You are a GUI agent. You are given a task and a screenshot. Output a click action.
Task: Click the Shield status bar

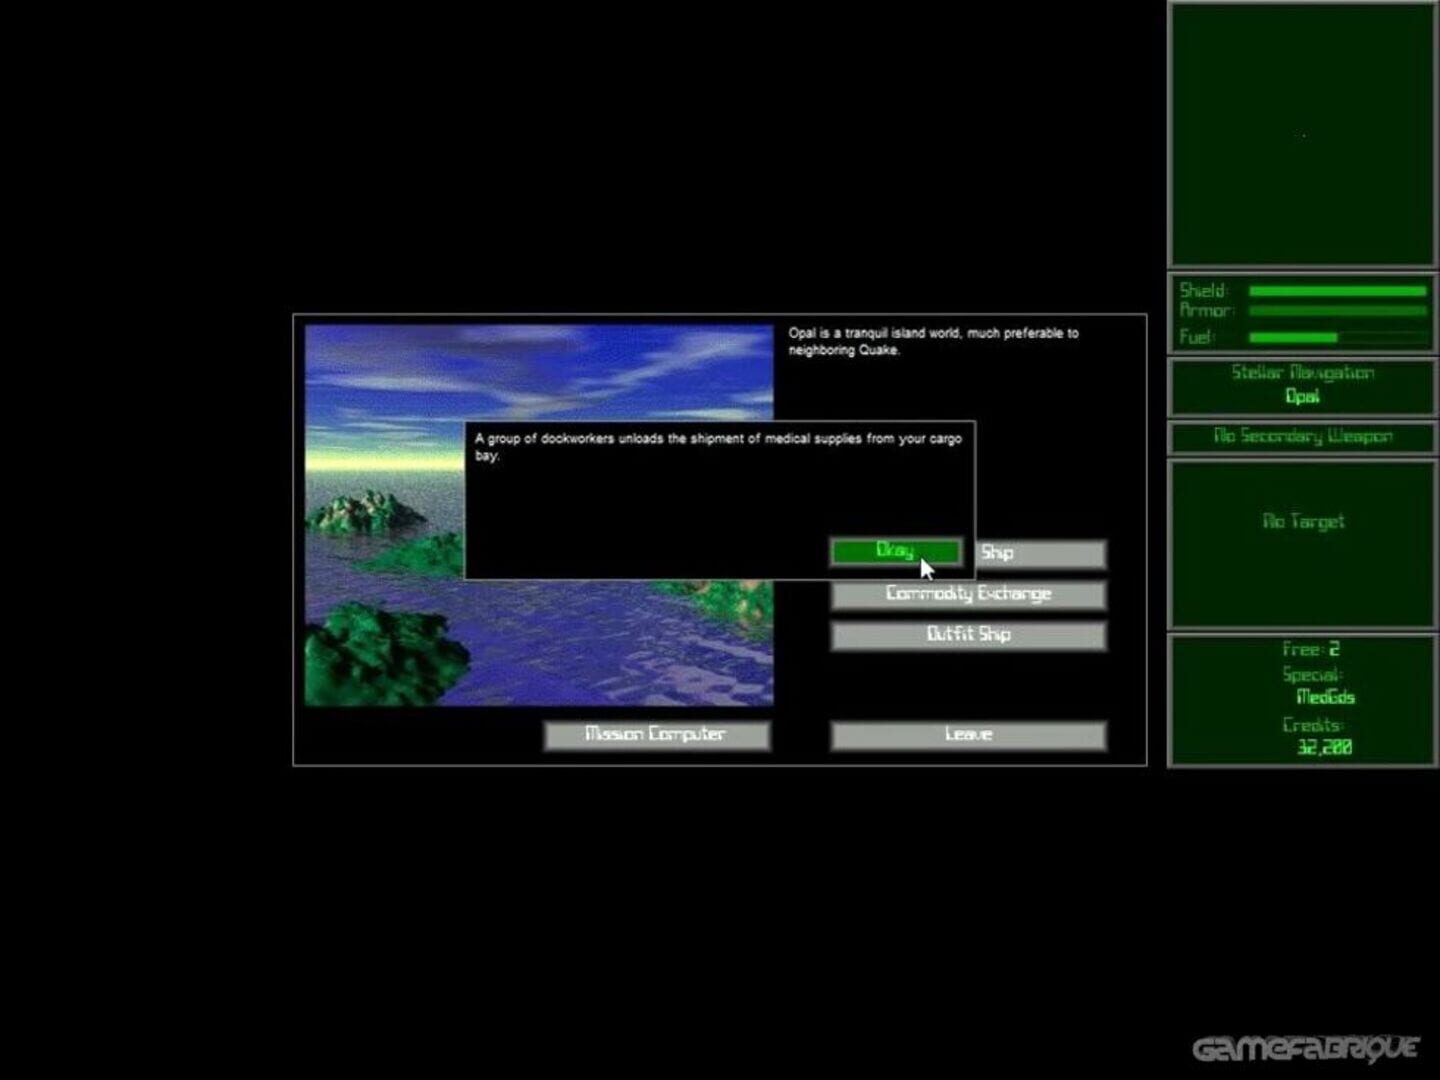pyautogui.click(x=1337, y=291)
